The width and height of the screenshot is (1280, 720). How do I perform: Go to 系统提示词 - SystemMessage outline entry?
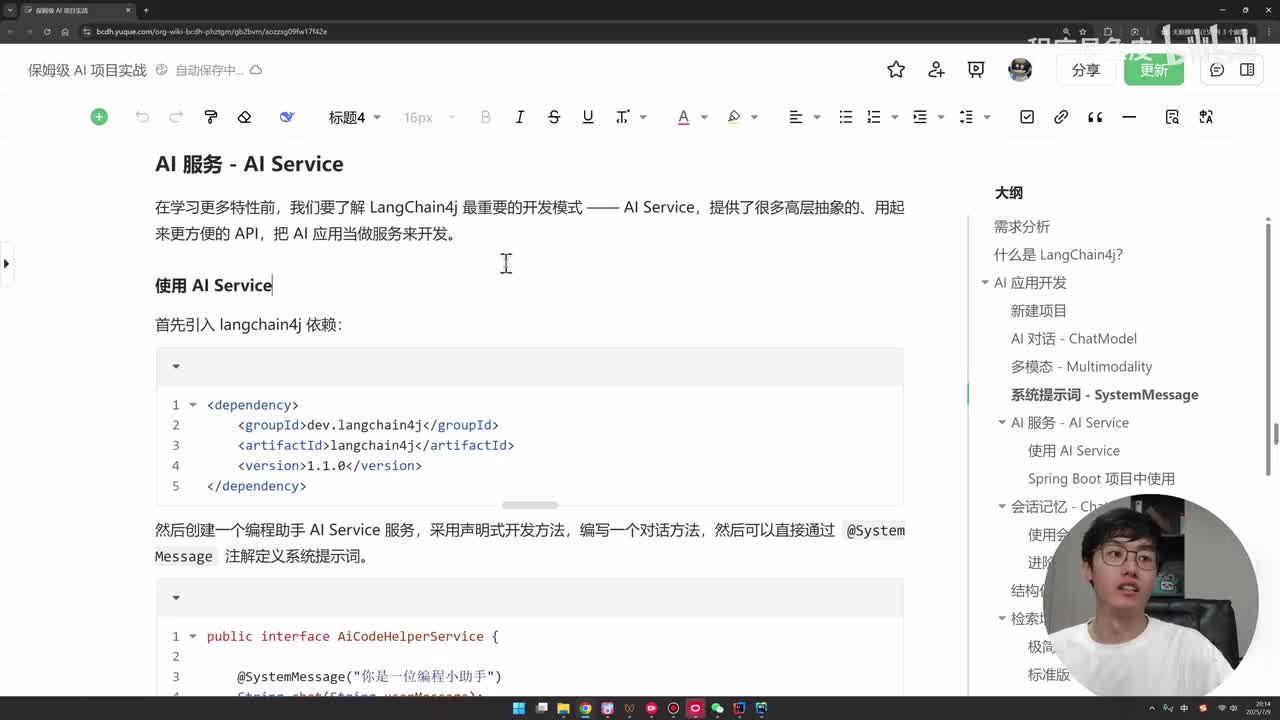pyautogui.click(x=1104, y=395)
